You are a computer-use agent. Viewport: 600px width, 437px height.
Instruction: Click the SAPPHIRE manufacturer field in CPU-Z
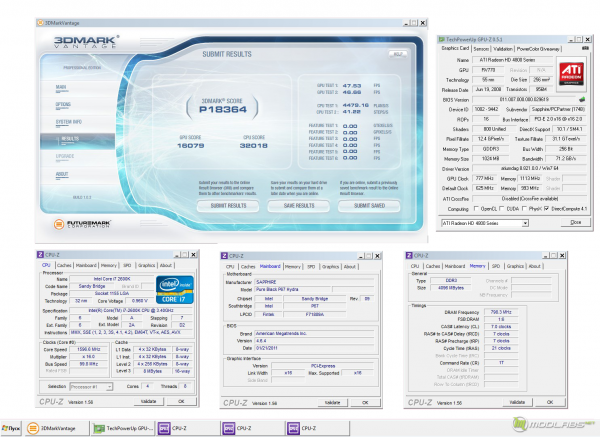(314, 282)
